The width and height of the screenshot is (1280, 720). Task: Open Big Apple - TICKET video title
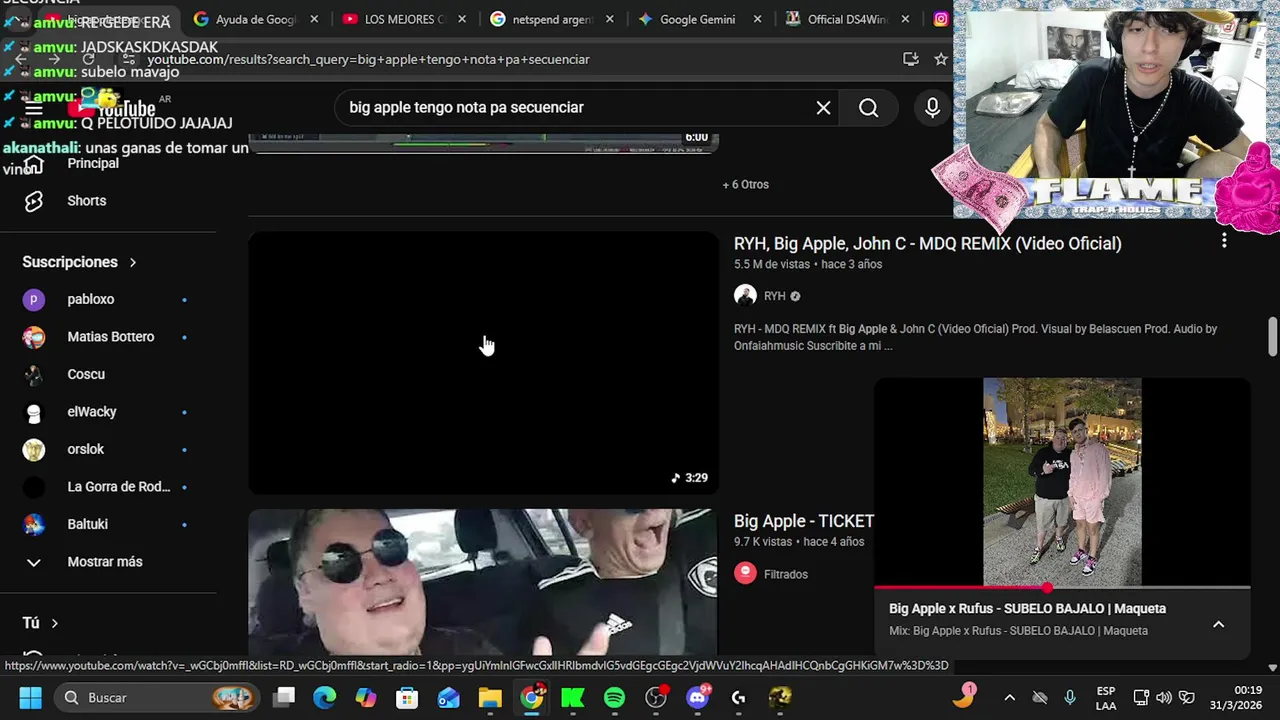[x=804, y=521]
